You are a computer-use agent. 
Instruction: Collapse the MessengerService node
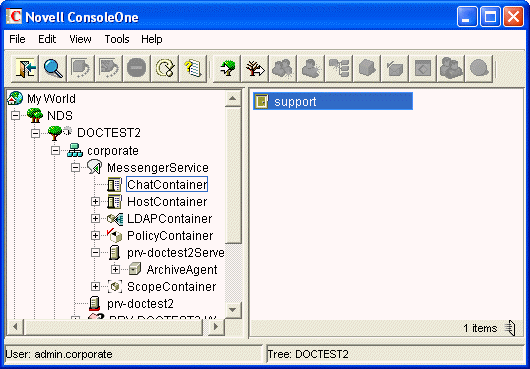coord(75,168)
